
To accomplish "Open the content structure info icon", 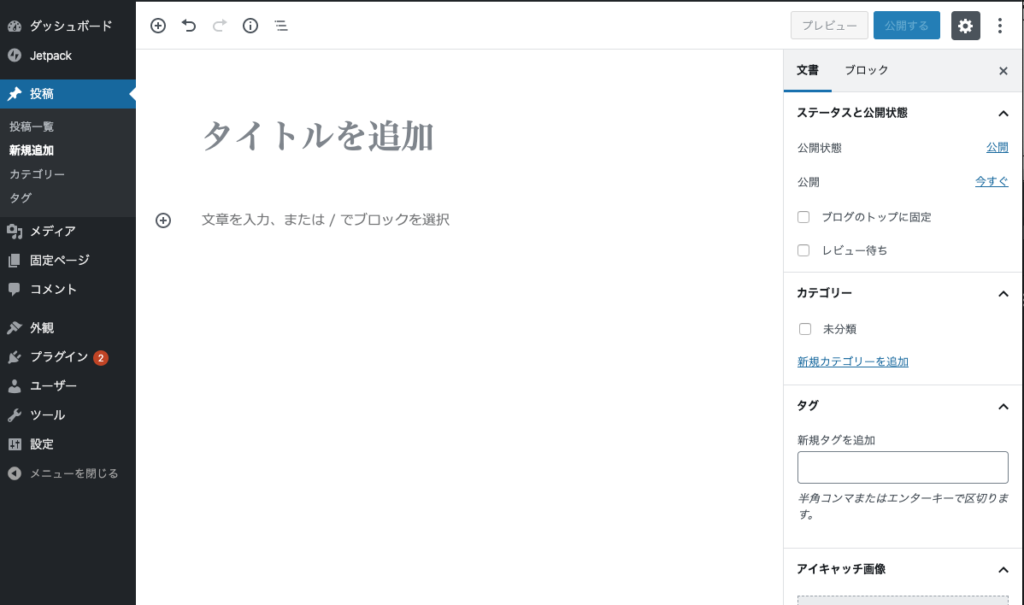I will pyautogui.click(x=250, y=26).
